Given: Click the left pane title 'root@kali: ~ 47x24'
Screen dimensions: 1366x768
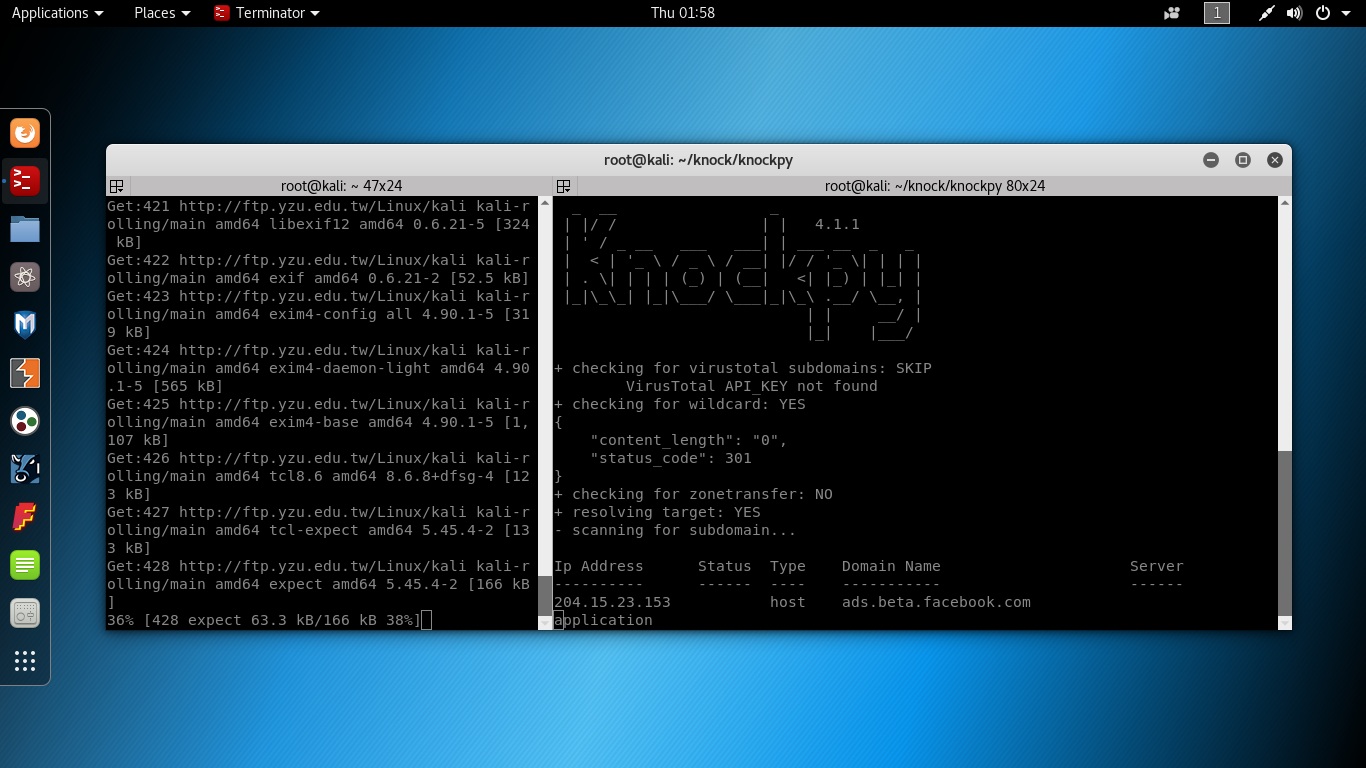Looking at the screenshot, I should click(x=341, y=186).
